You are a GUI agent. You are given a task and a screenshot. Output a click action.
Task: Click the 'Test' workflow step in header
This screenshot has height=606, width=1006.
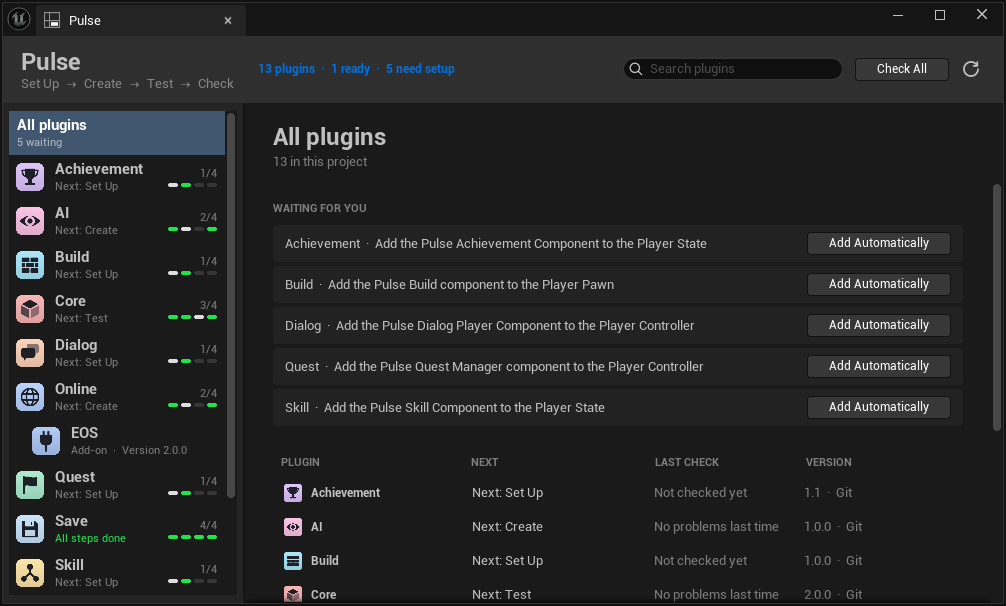coord(160,83)
